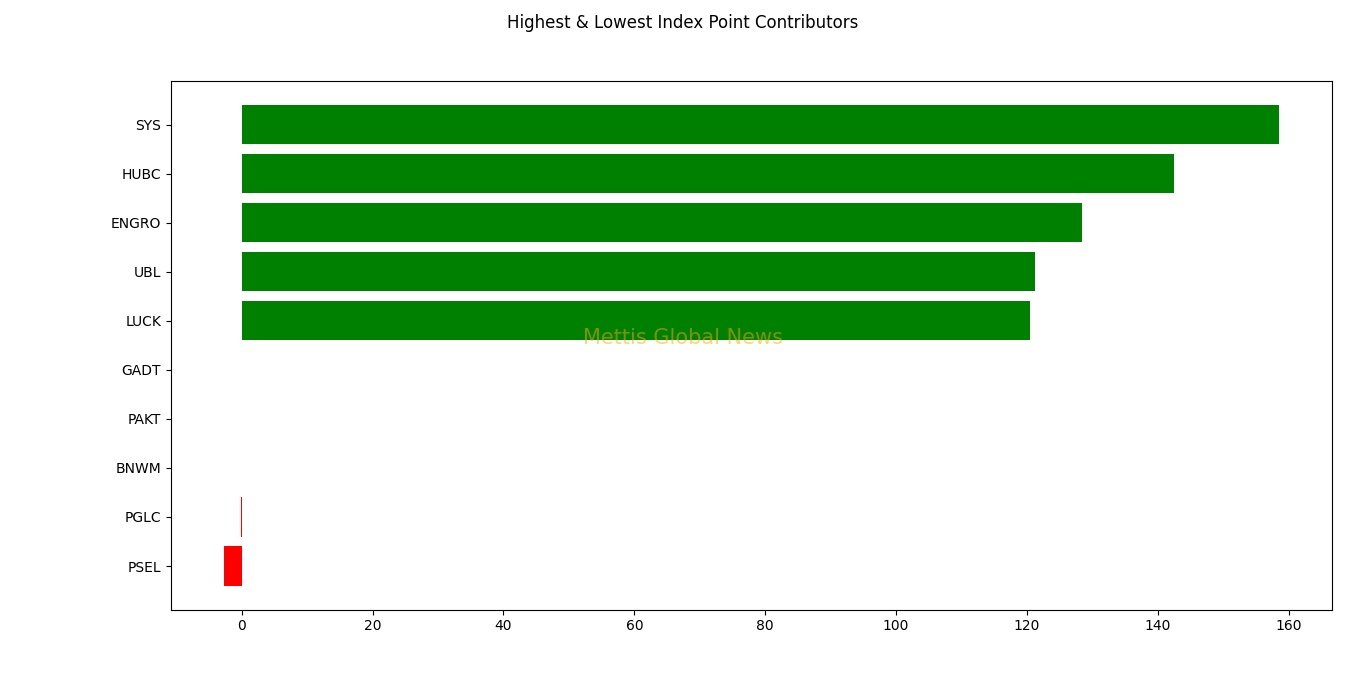The height and width of the screenshot is (675, 1366).
Task: Select the SYS y-axis label
Action: click(x=148, y=125)
